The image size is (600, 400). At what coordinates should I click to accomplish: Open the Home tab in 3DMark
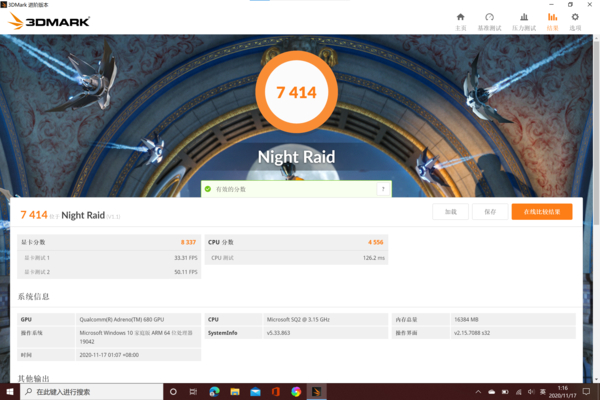coord(461,22)
